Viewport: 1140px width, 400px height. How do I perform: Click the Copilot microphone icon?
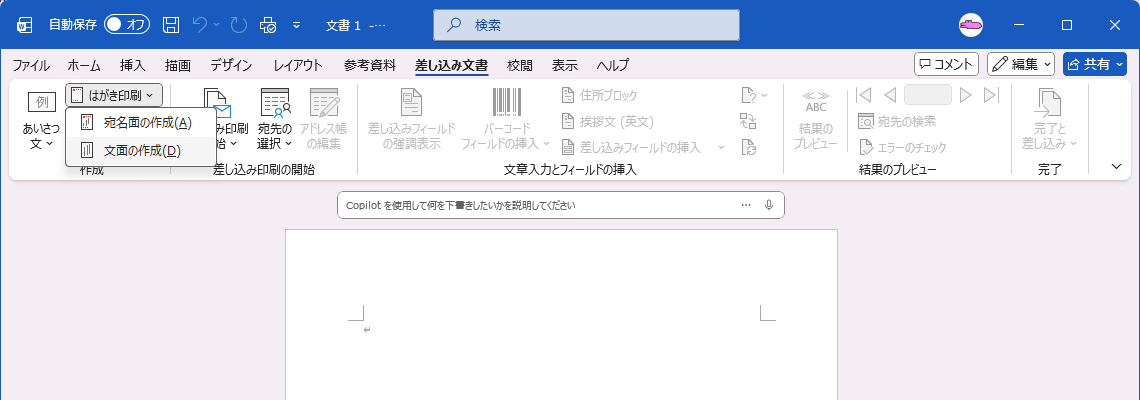[769, 205]
